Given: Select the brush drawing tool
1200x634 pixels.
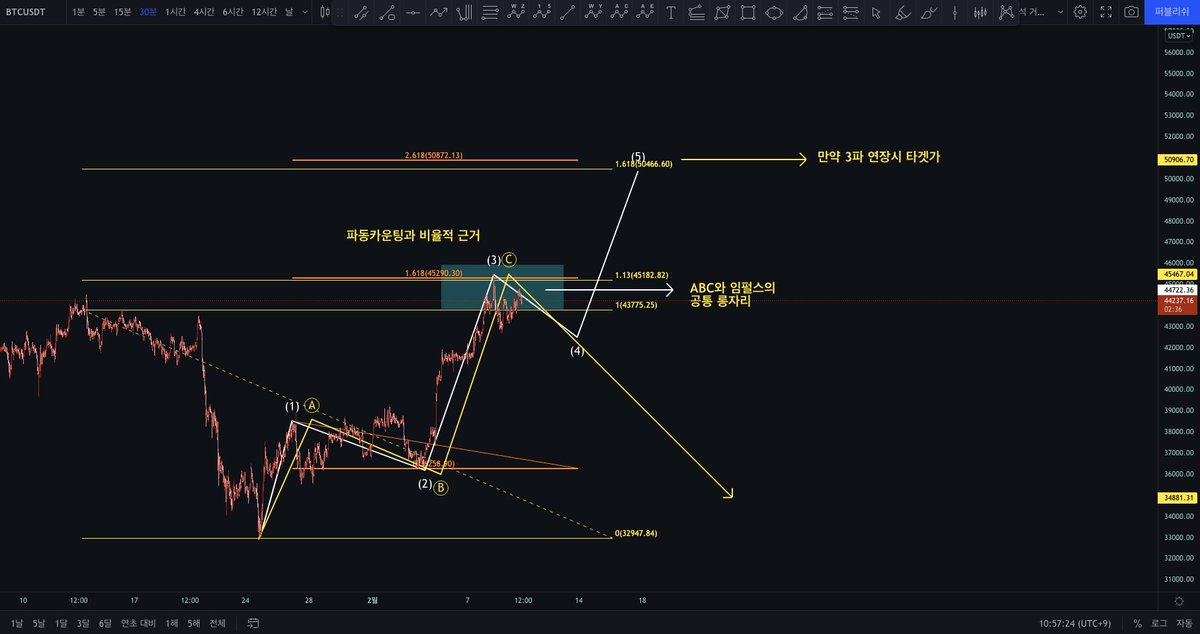Looking at the screenshot, I should point(928,14).
